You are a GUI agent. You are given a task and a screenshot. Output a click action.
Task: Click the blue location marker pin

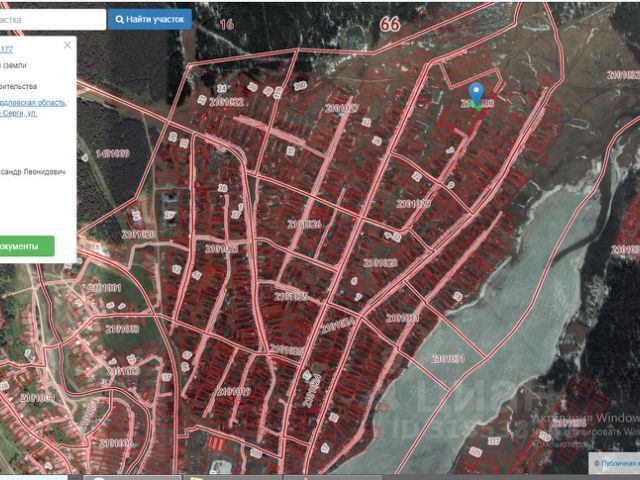pos(476,93)
